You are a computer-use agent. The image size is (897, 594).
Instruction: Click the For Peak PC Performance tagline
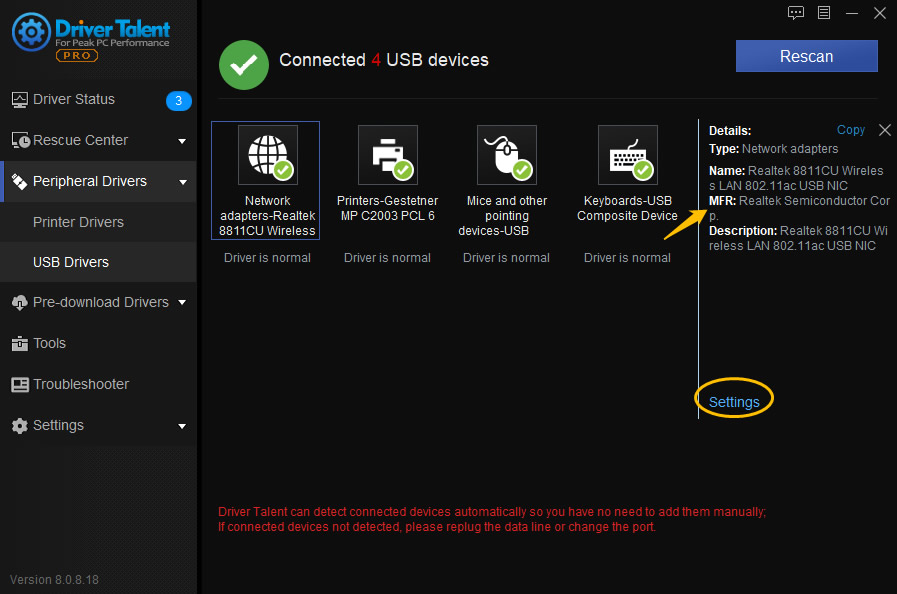tap(112, 43)
